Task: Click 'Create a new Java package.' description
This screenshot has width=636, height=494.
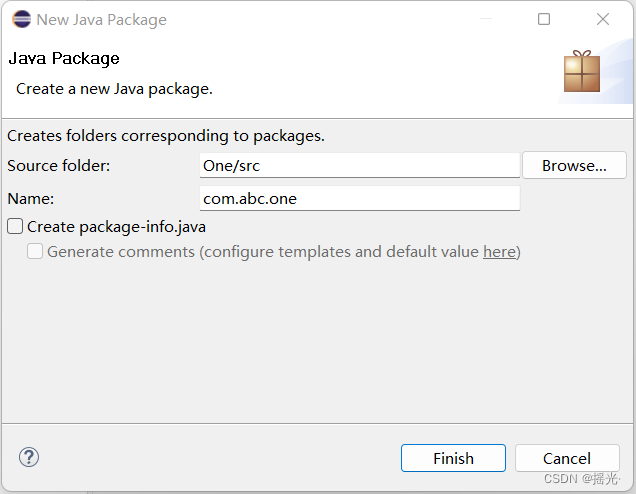Action: [x=114, y=89]
